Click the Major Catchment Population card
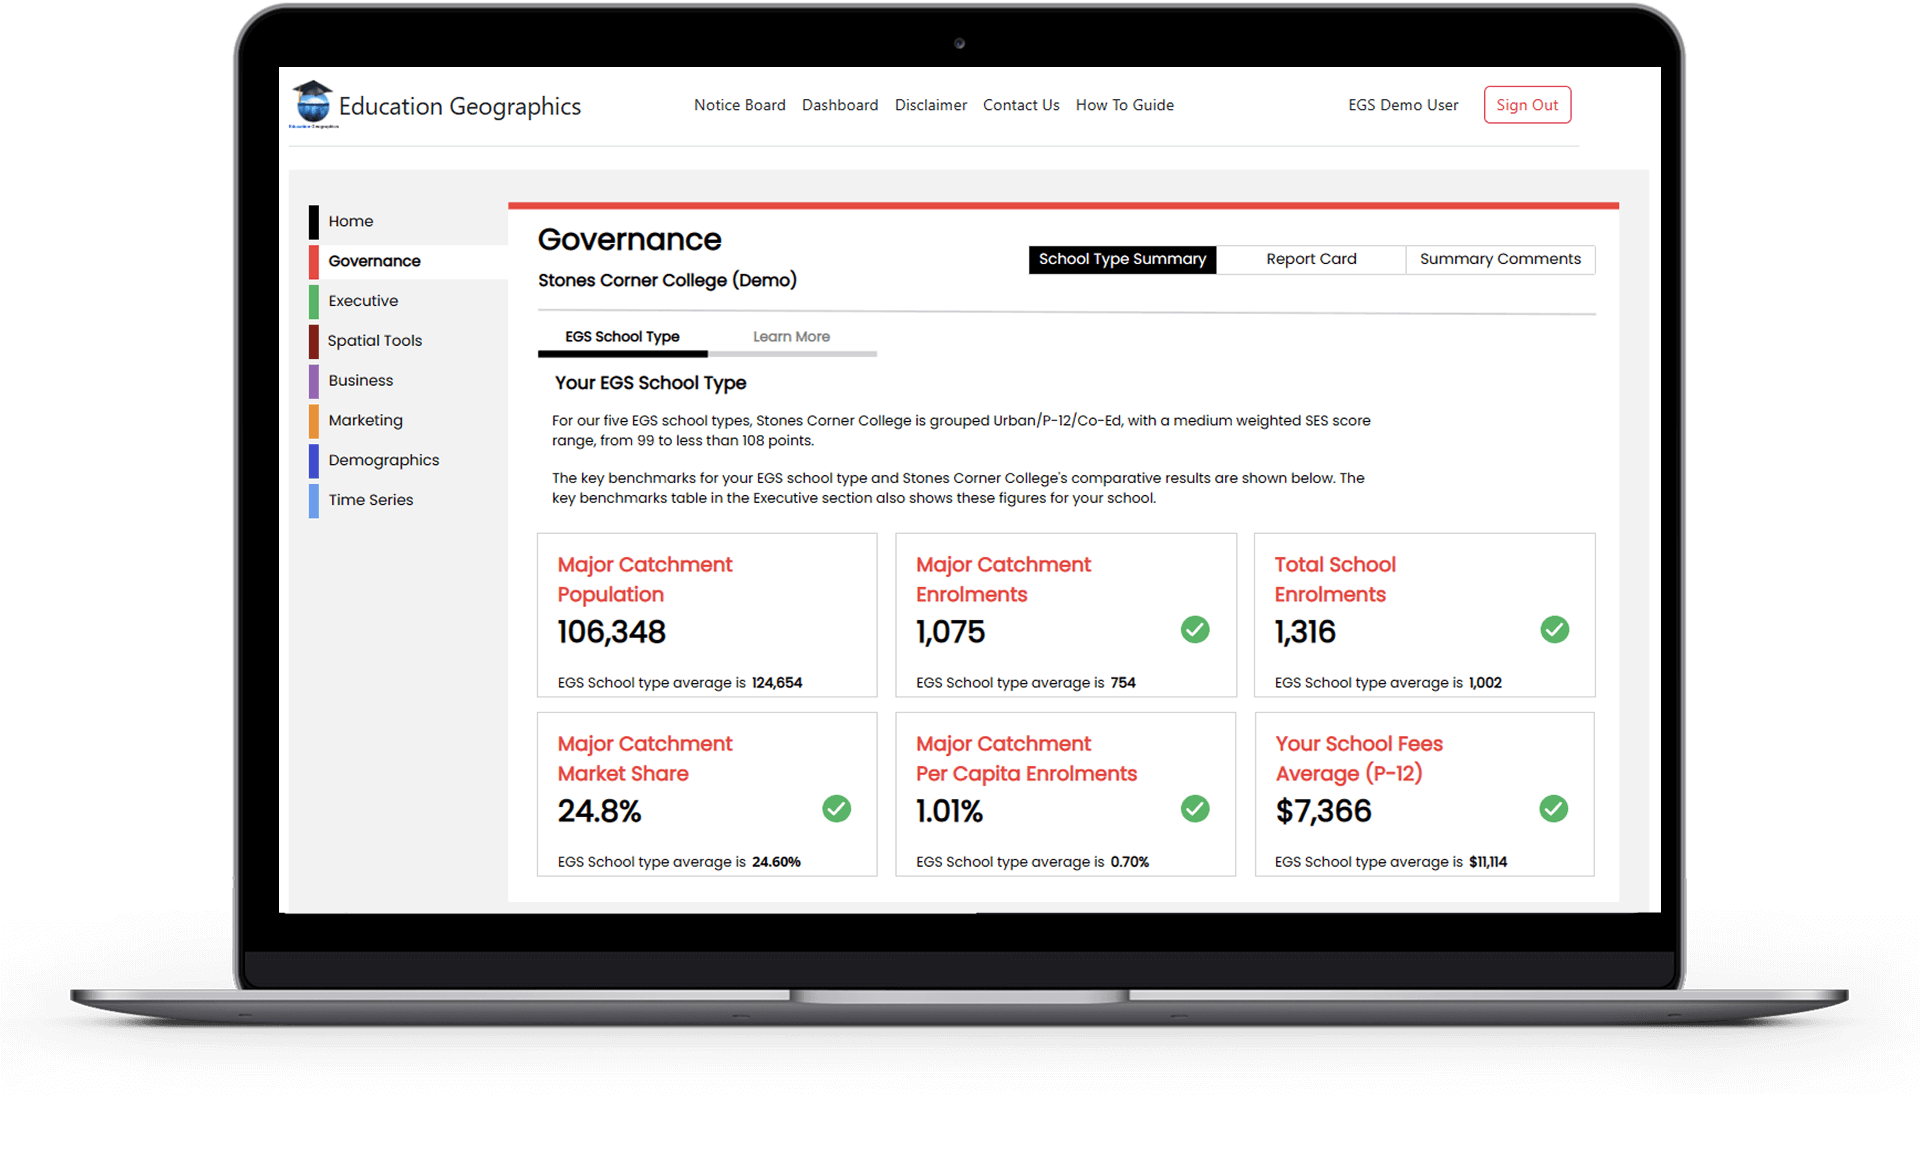 [706, 615]
